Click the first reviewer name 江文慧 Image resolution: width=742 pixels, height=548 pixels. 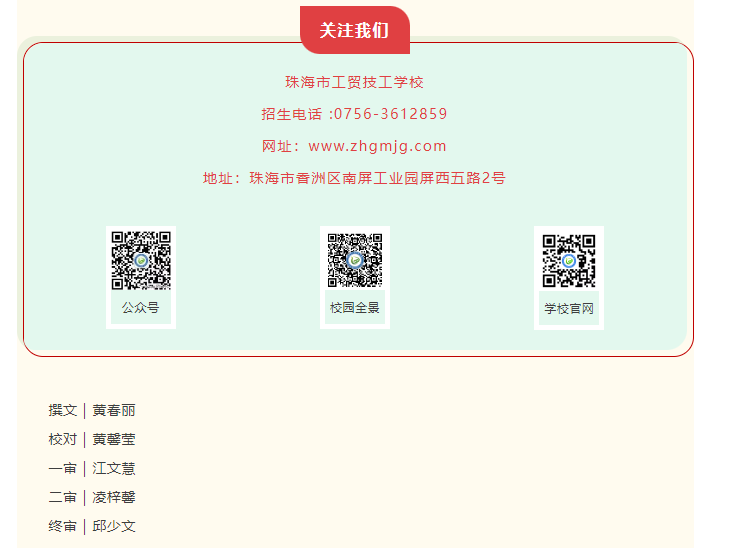point(114,468)
